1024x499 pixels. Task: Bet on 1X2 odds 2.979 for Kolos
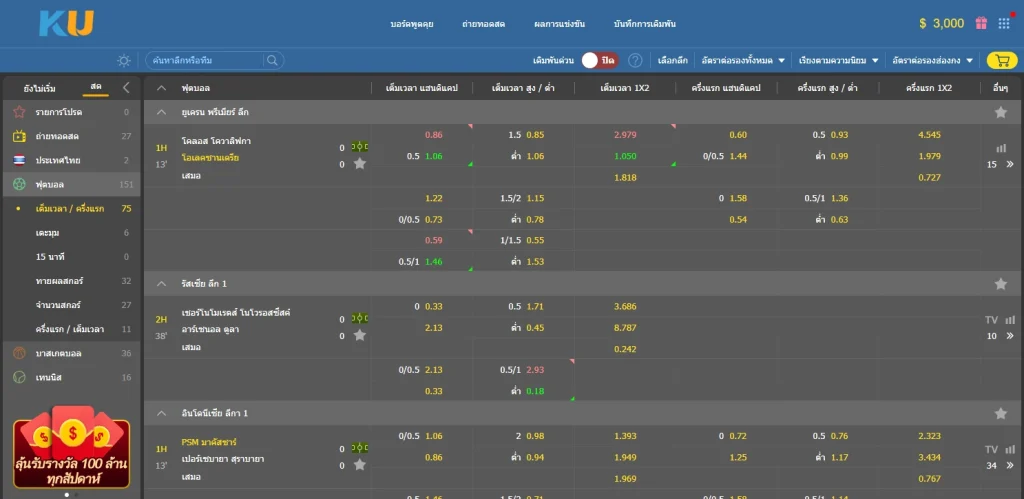[625, 135]
